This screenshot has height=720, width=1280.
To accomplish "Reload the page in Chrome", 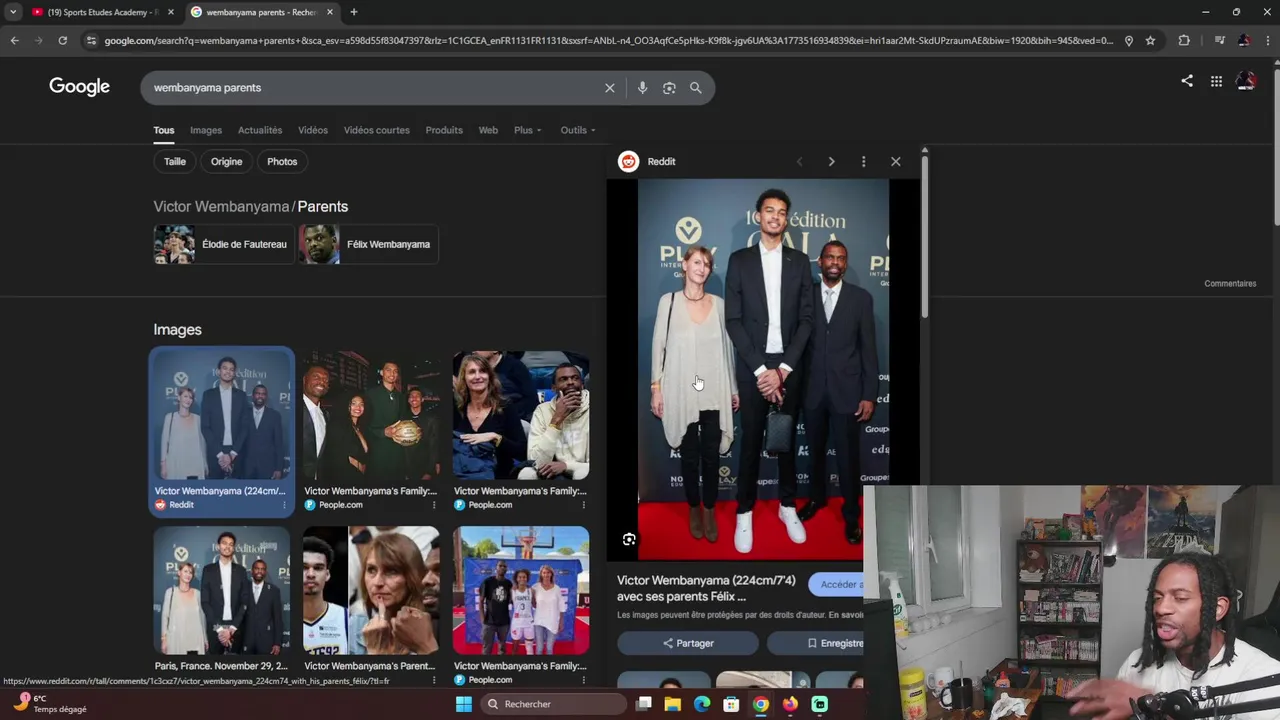I will pos(62,40).
